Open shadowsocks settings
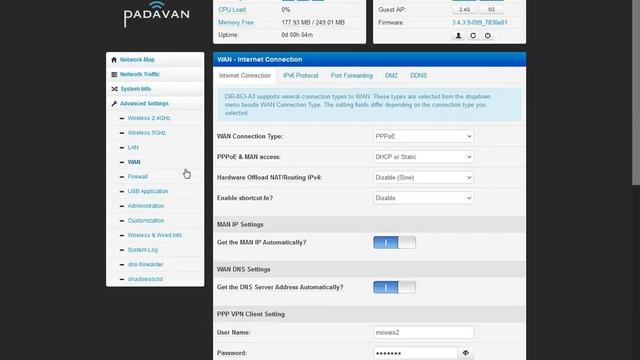Image resolution: width=640 pixels, height=360 pixels. 145,279
